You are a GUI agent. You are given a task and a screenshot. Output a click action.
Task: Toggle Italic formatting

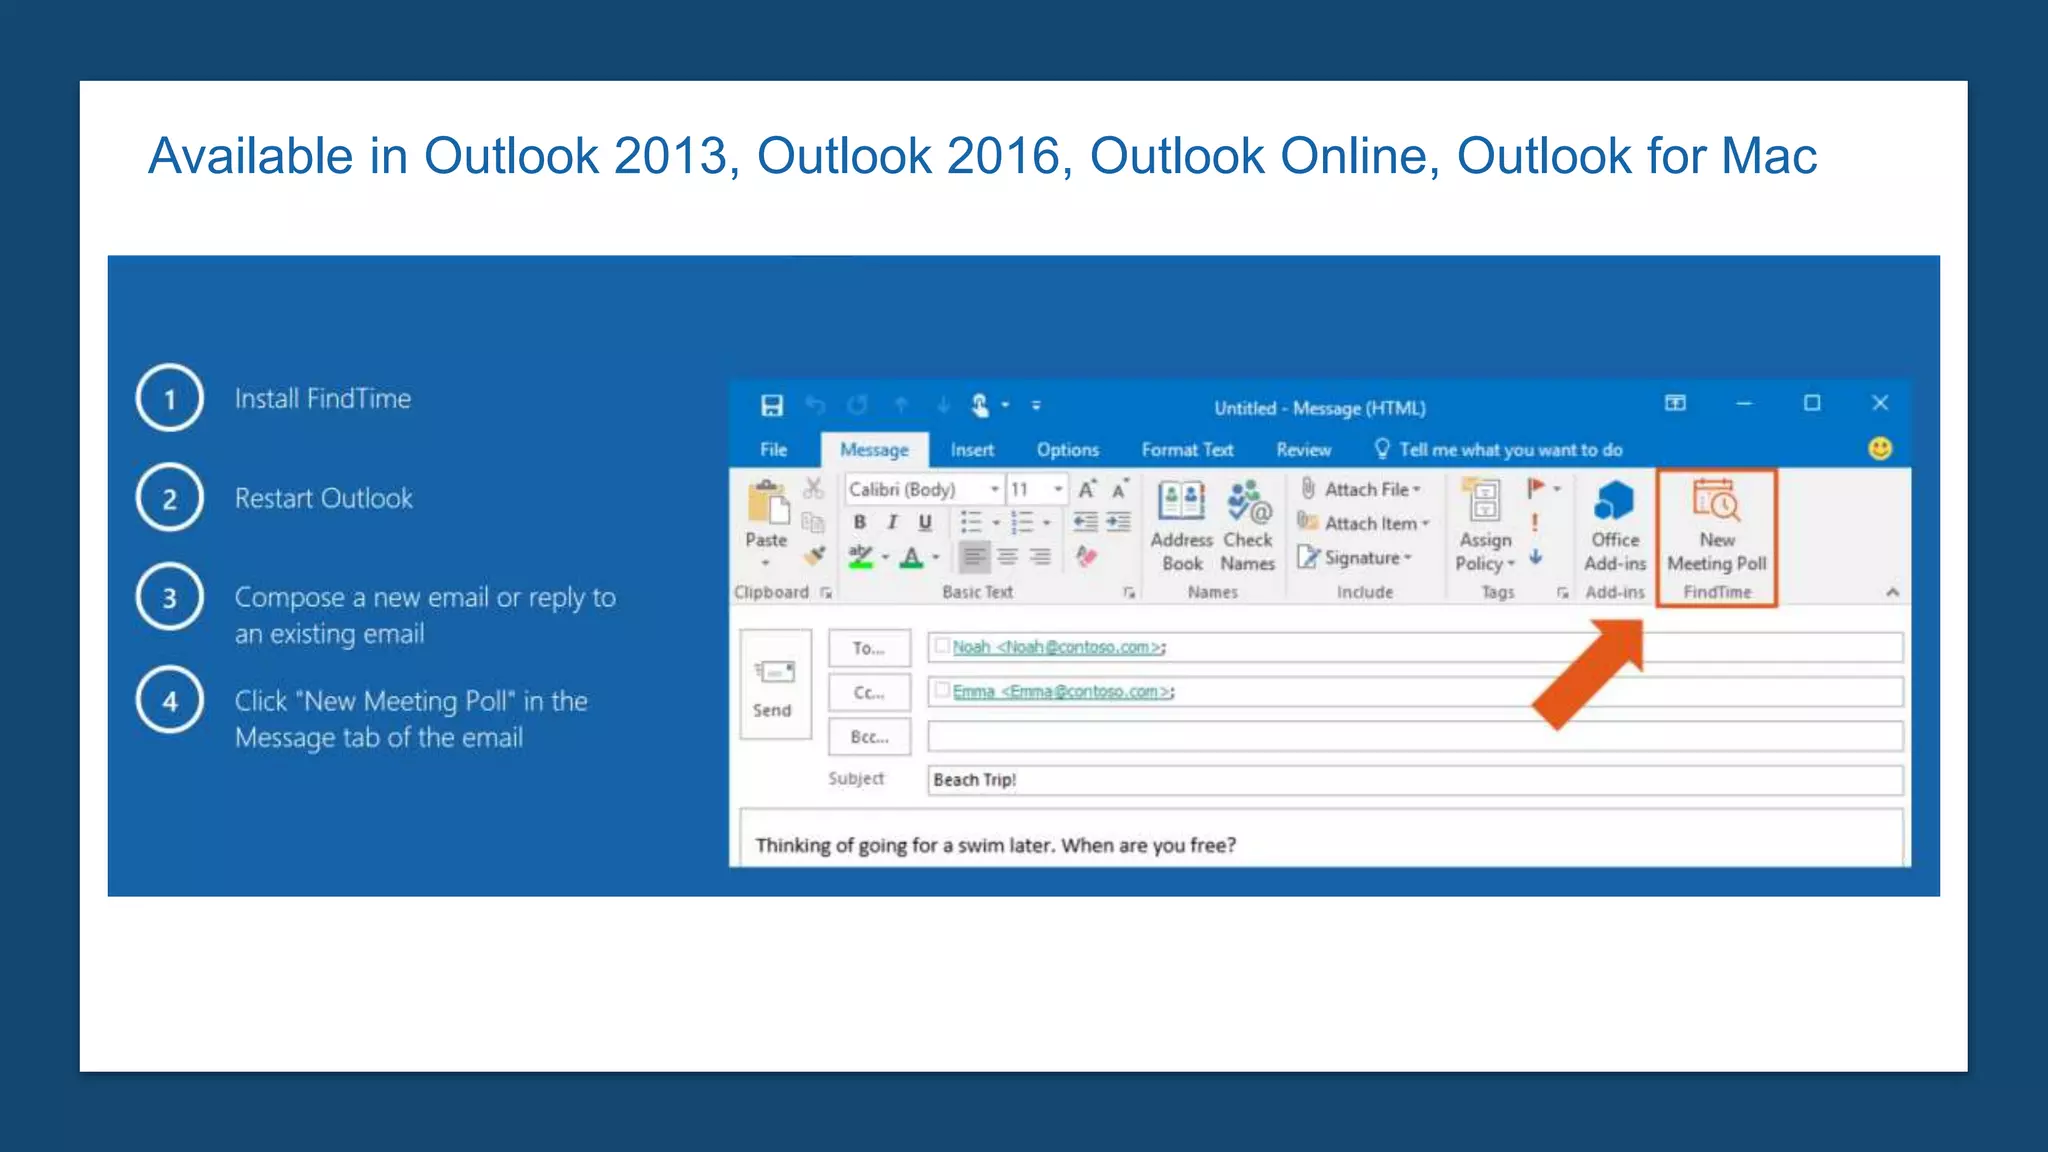click(x=892, y=522)
